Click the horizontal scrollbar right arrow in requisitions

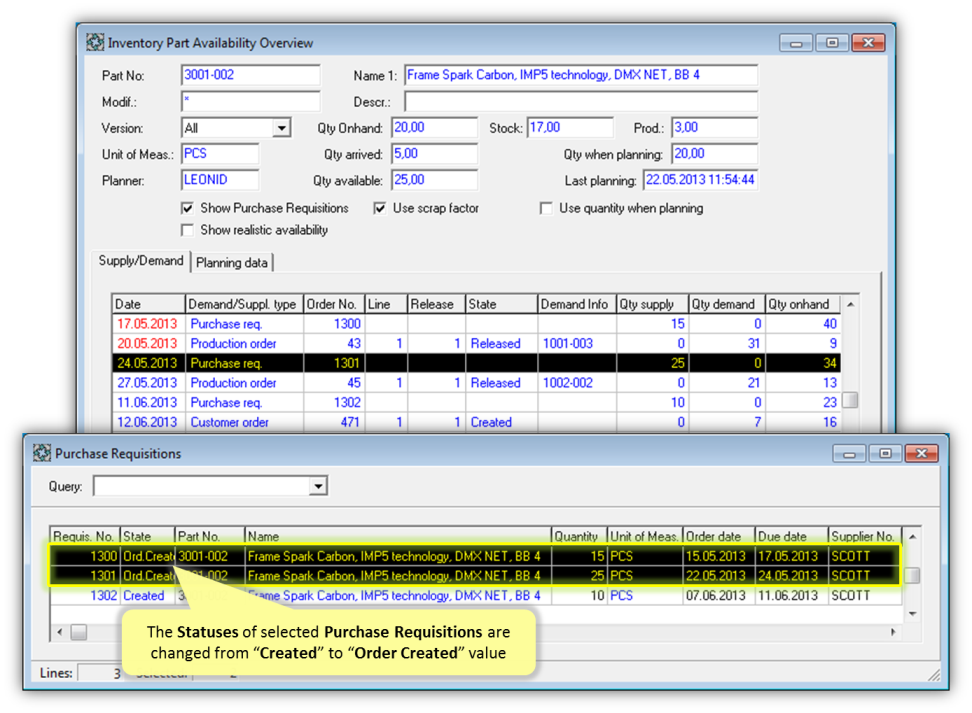click(893, 632)
